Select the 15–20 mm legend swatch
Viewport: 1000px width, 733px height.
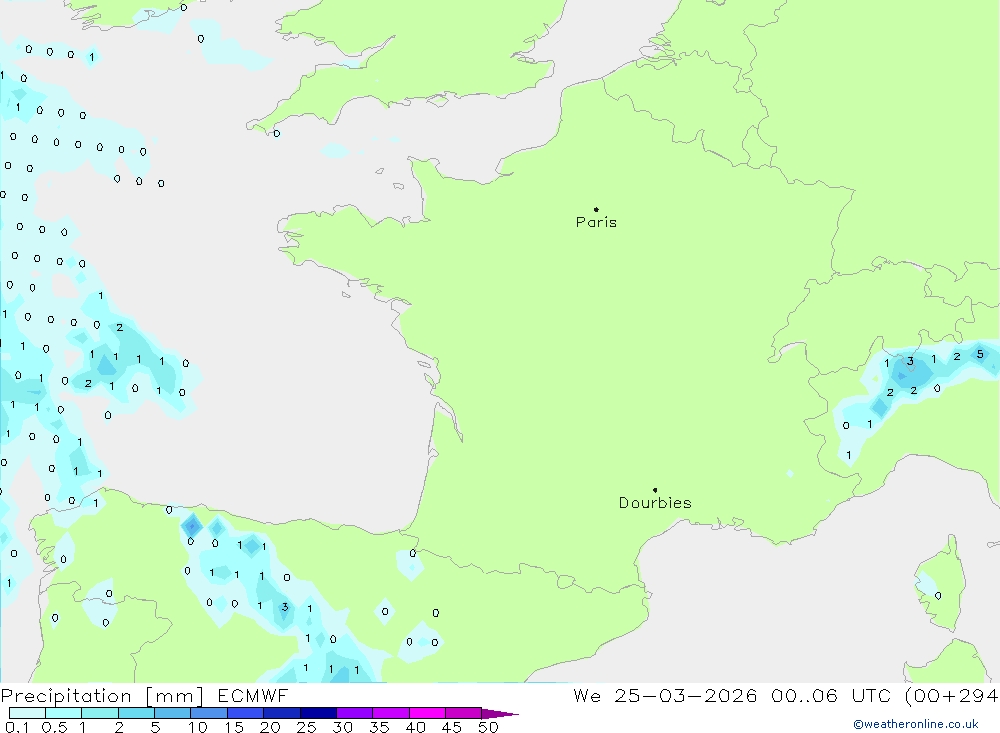[x=246, y=713]
